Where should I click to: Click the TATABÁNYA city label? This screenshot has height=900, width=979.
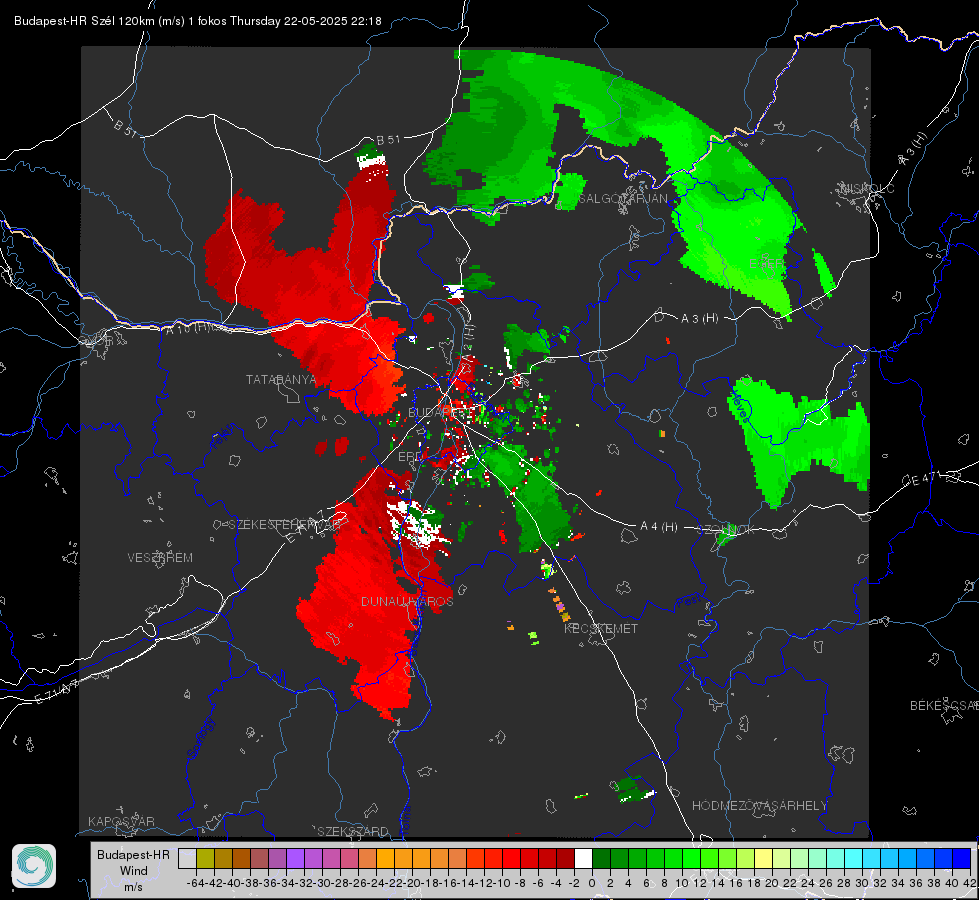[281, 380]
